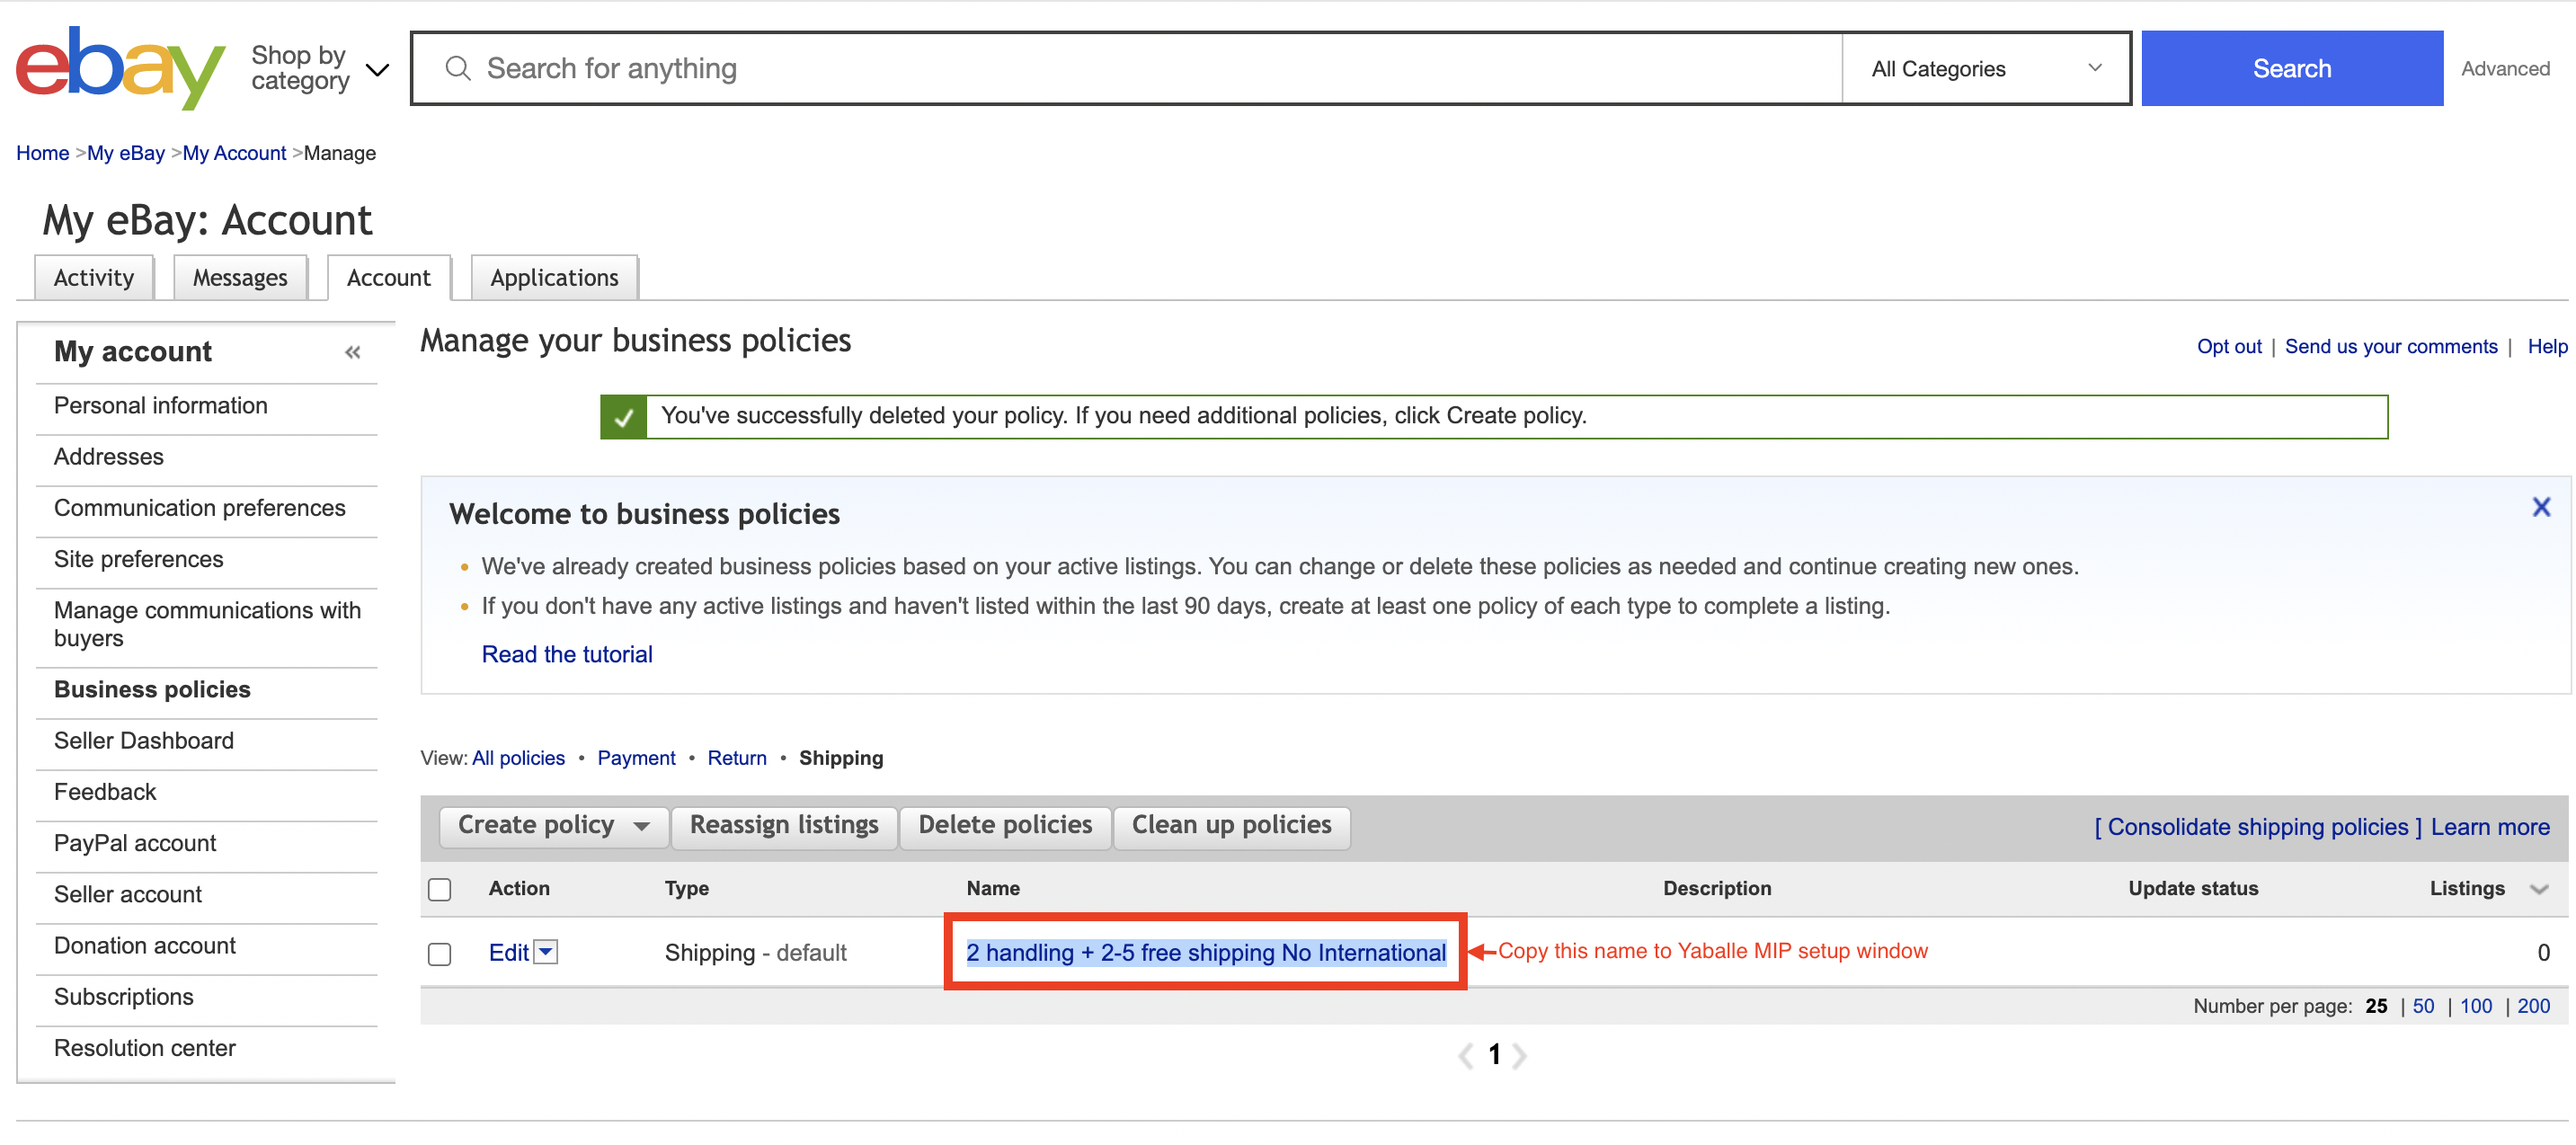The width and height of the screenshot is (2576, 1145).
Task: Open Advanced search link
Action: [x=2505, y=68]
